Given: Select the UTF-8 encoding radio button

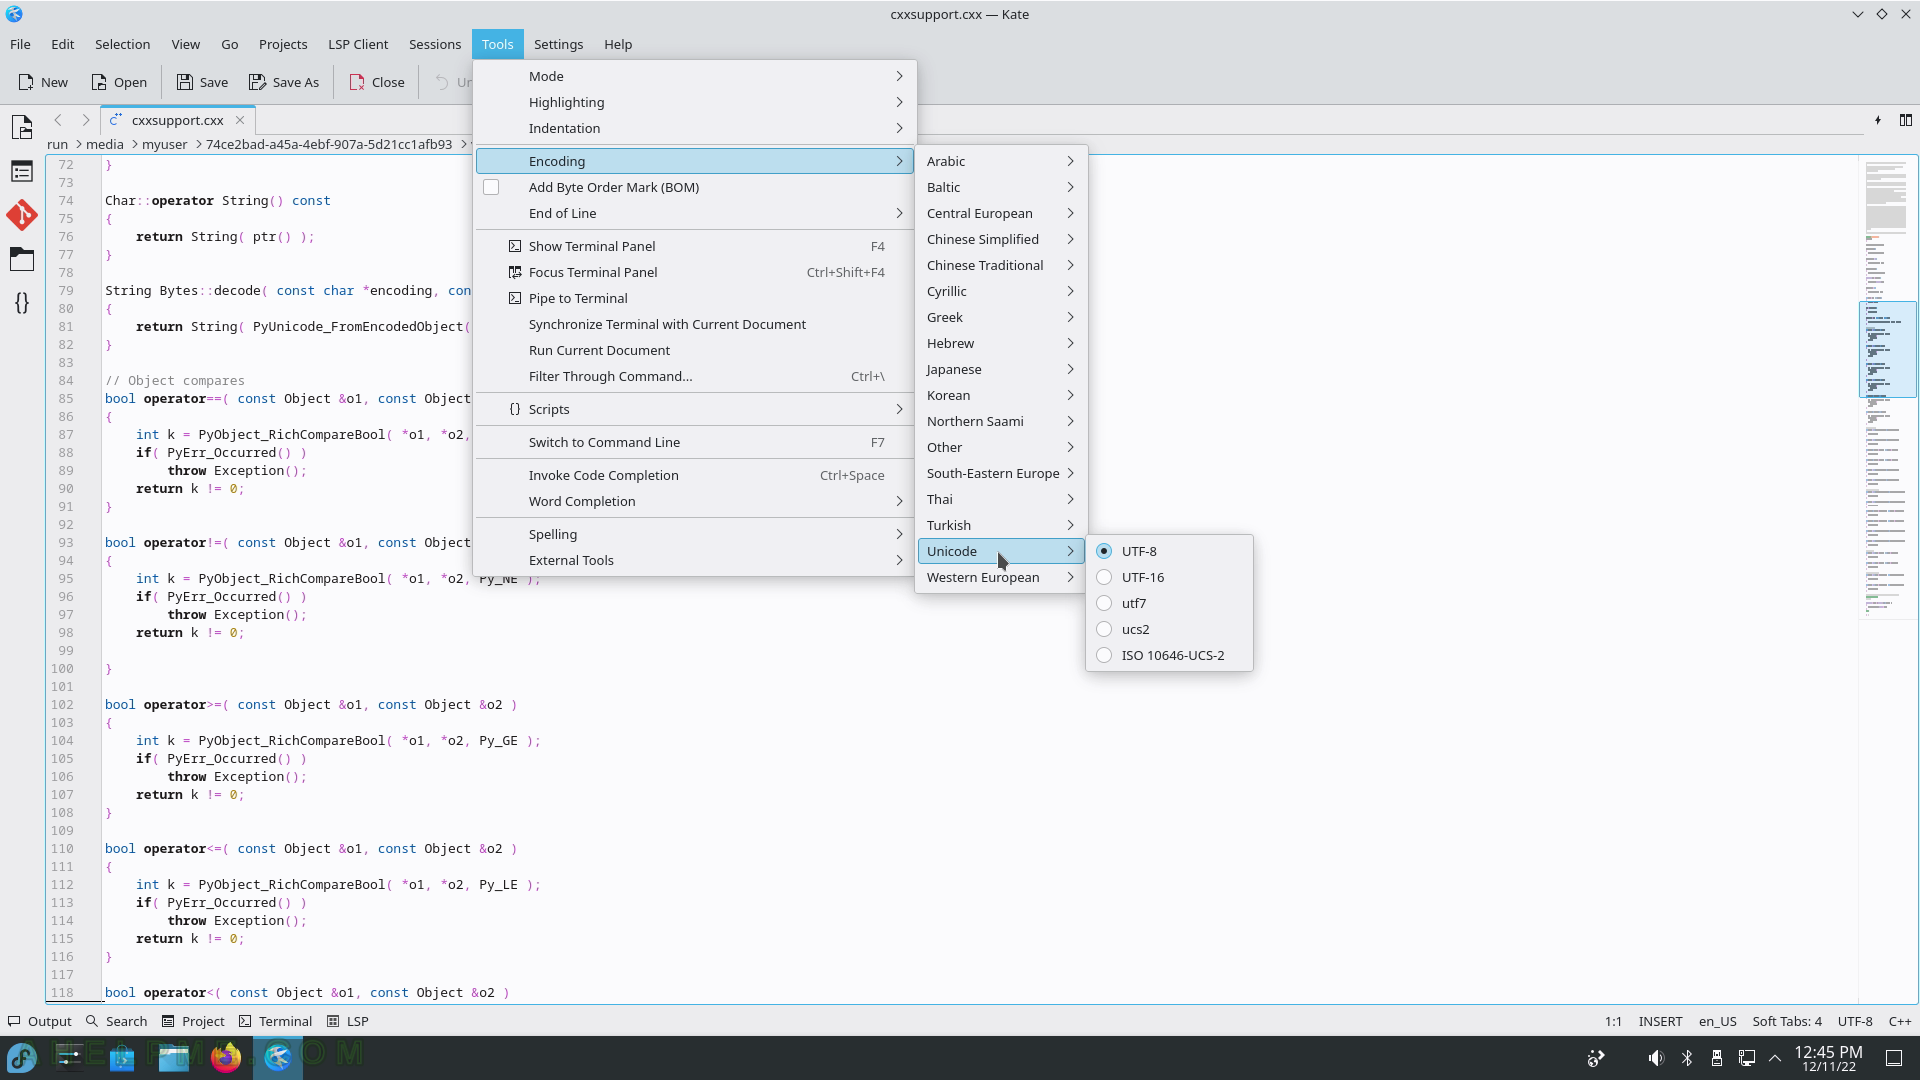Looking at the screenshot, I should [1104, 551].
